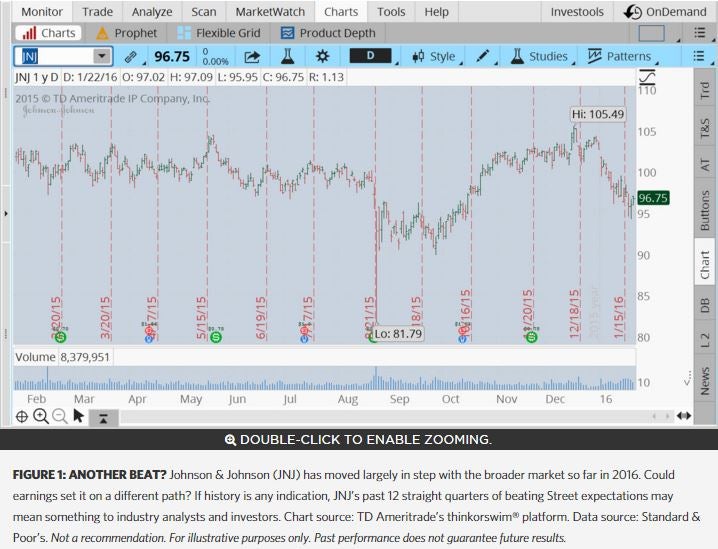Click the 1/15/16 expiration date marker

(x=619, y=317)
